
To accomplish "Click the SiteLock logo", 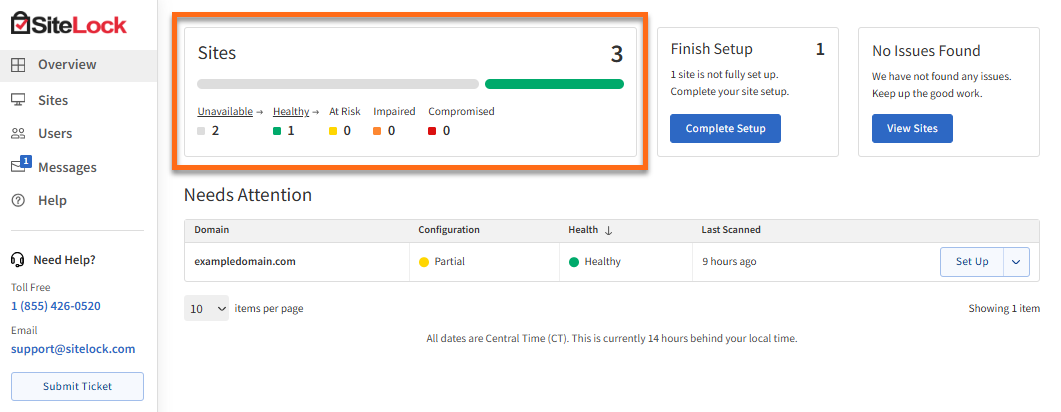I will click(69, 24).
